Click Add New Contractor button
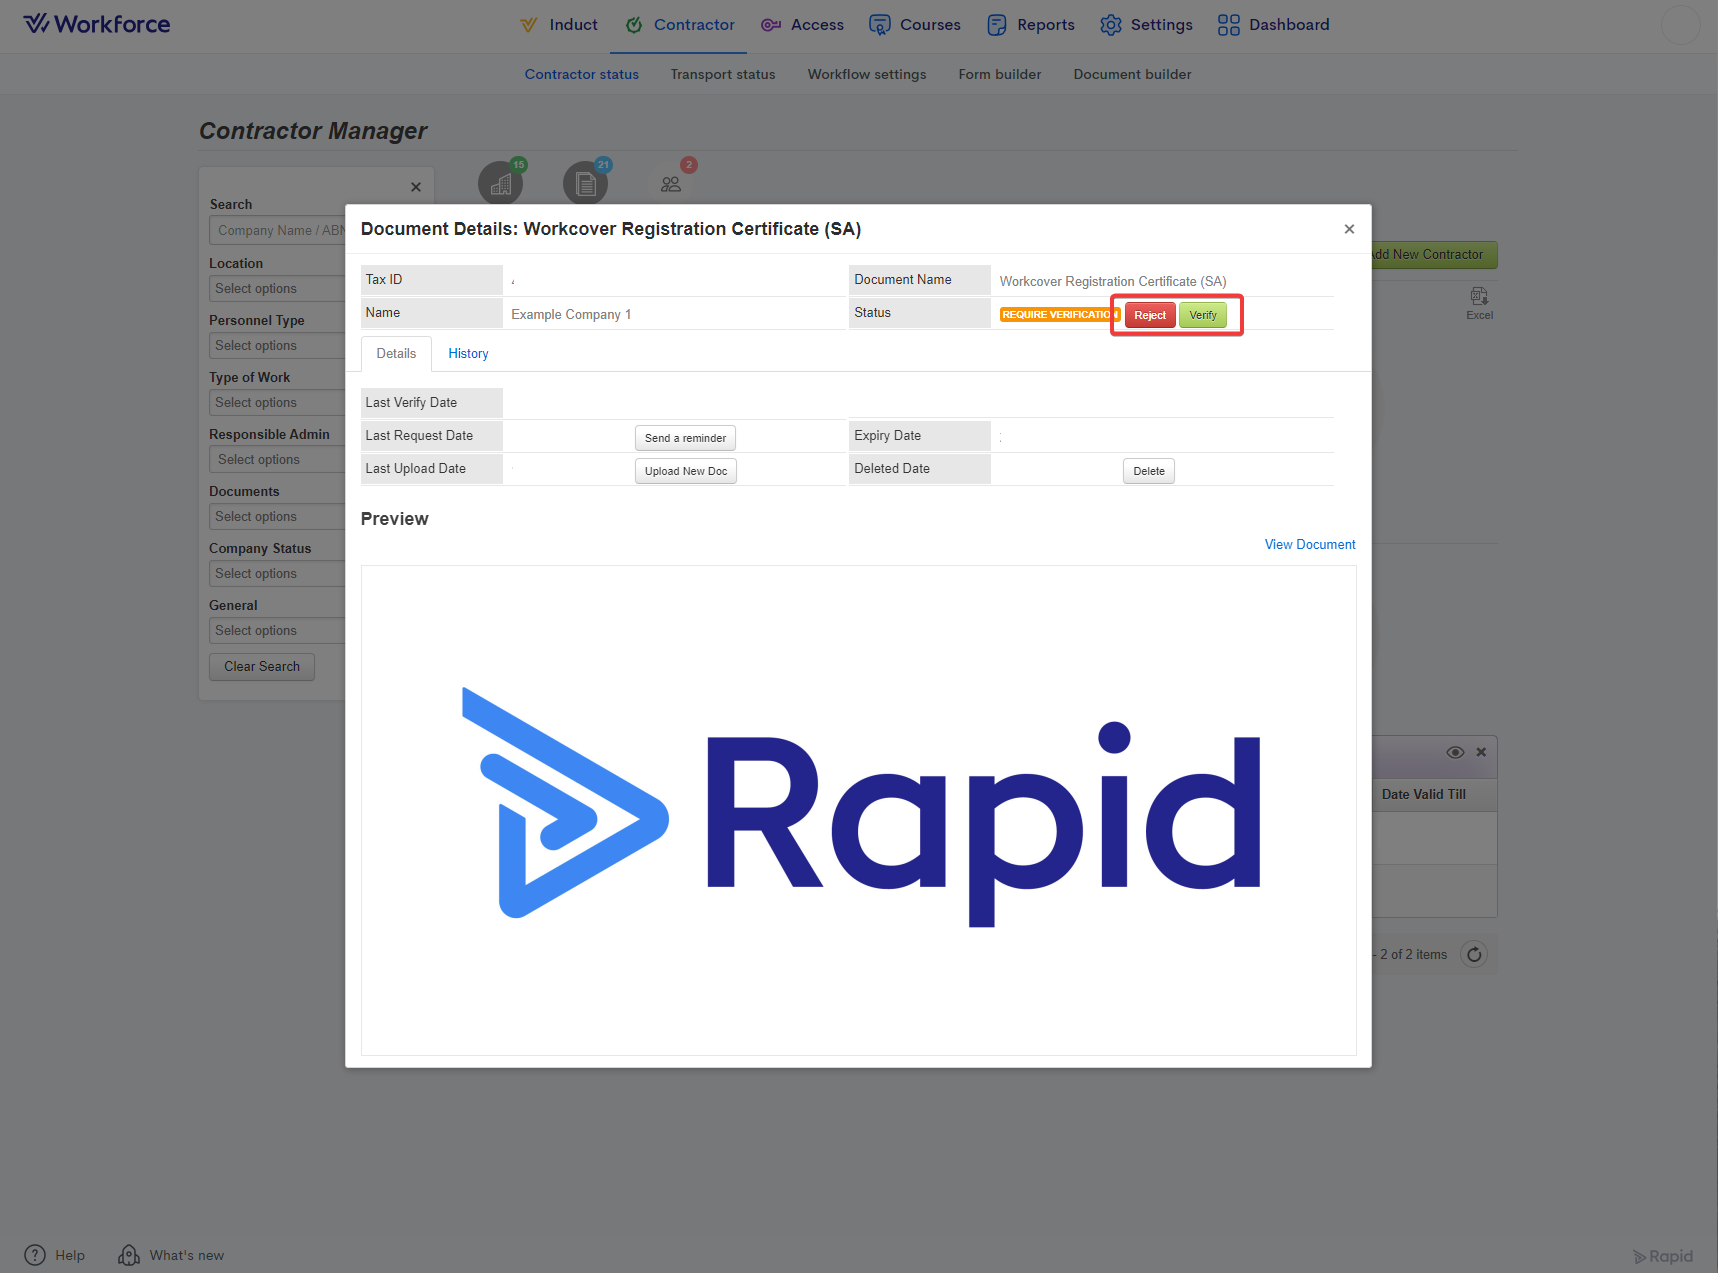The width and height of the screenshot is (1718, 1273). pyautogui.click(x=1434, y=255)
